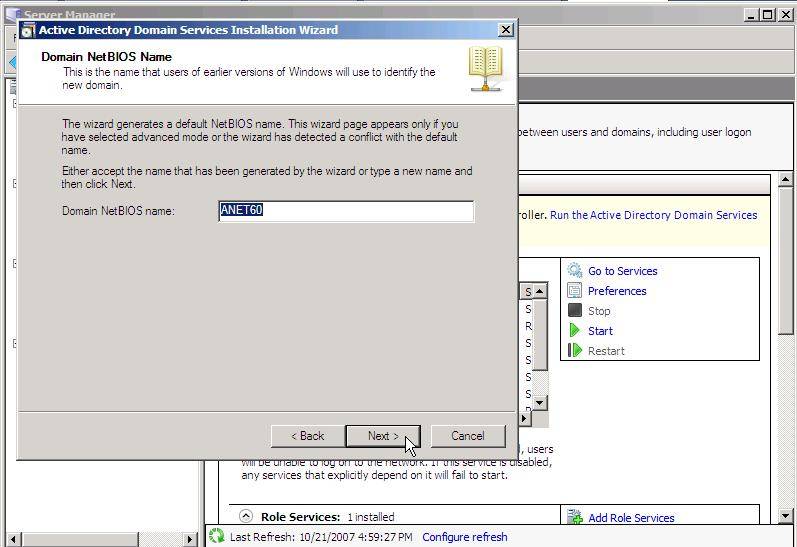Click the Domain NetBIOS name field
This screenshot has height=547, width=797.
346,211
